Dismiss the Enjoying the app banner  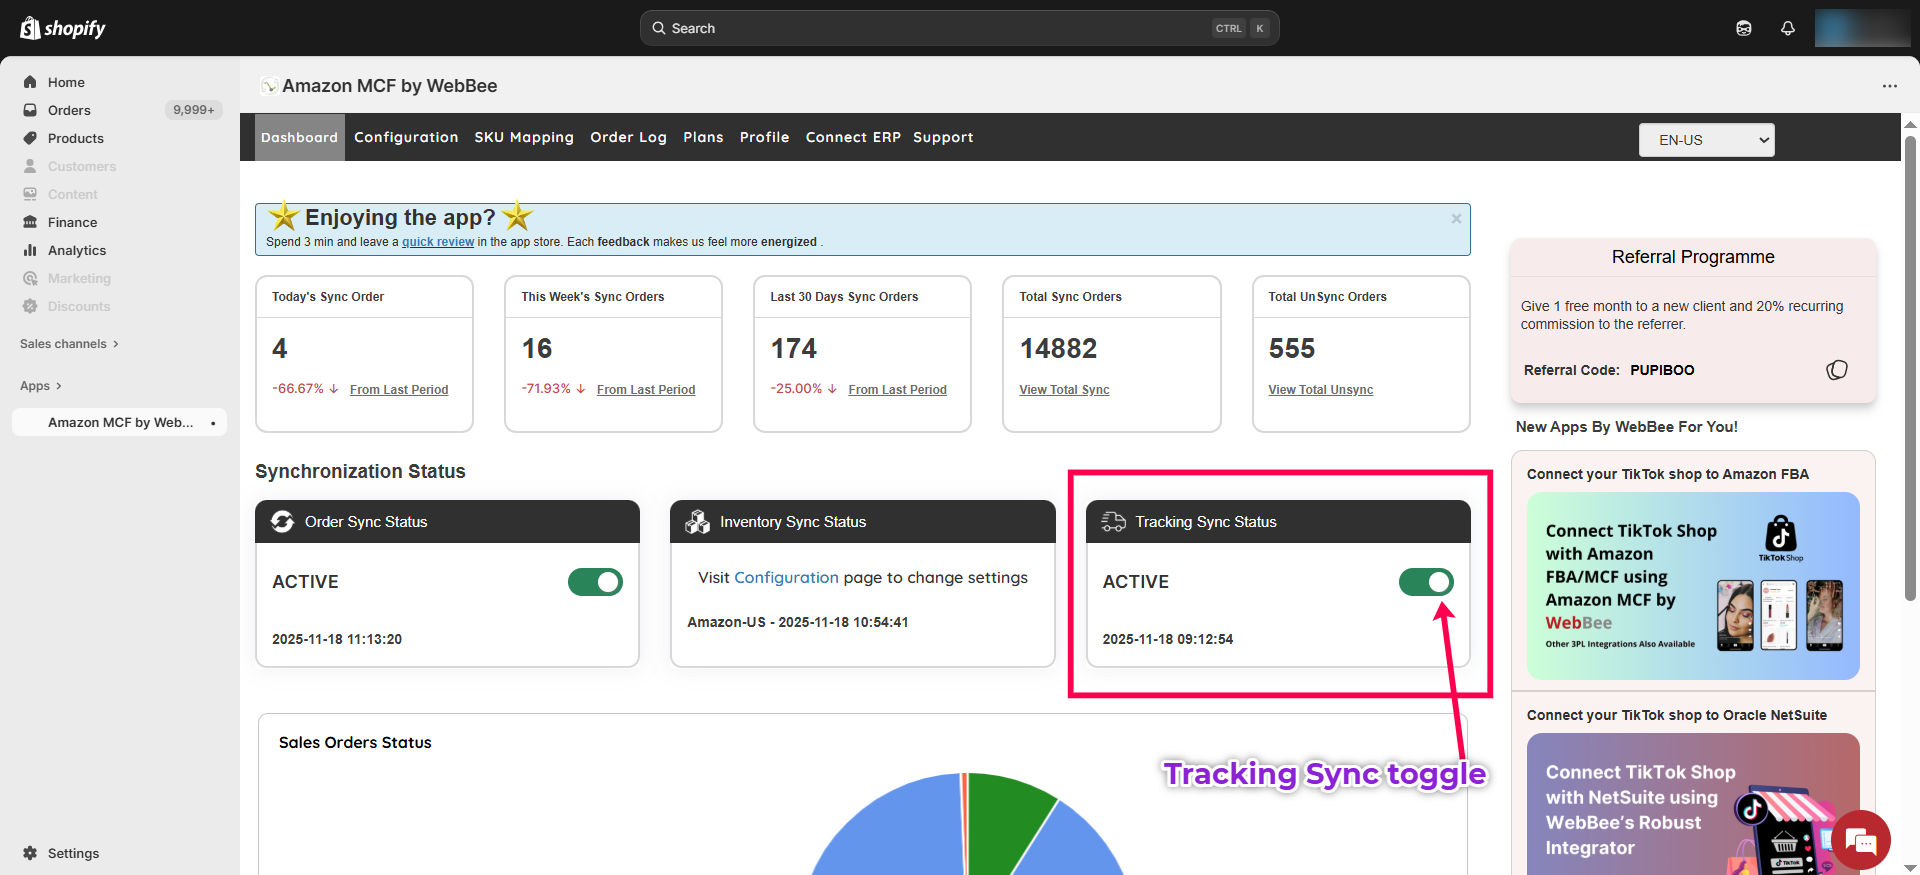[1456, 218]
